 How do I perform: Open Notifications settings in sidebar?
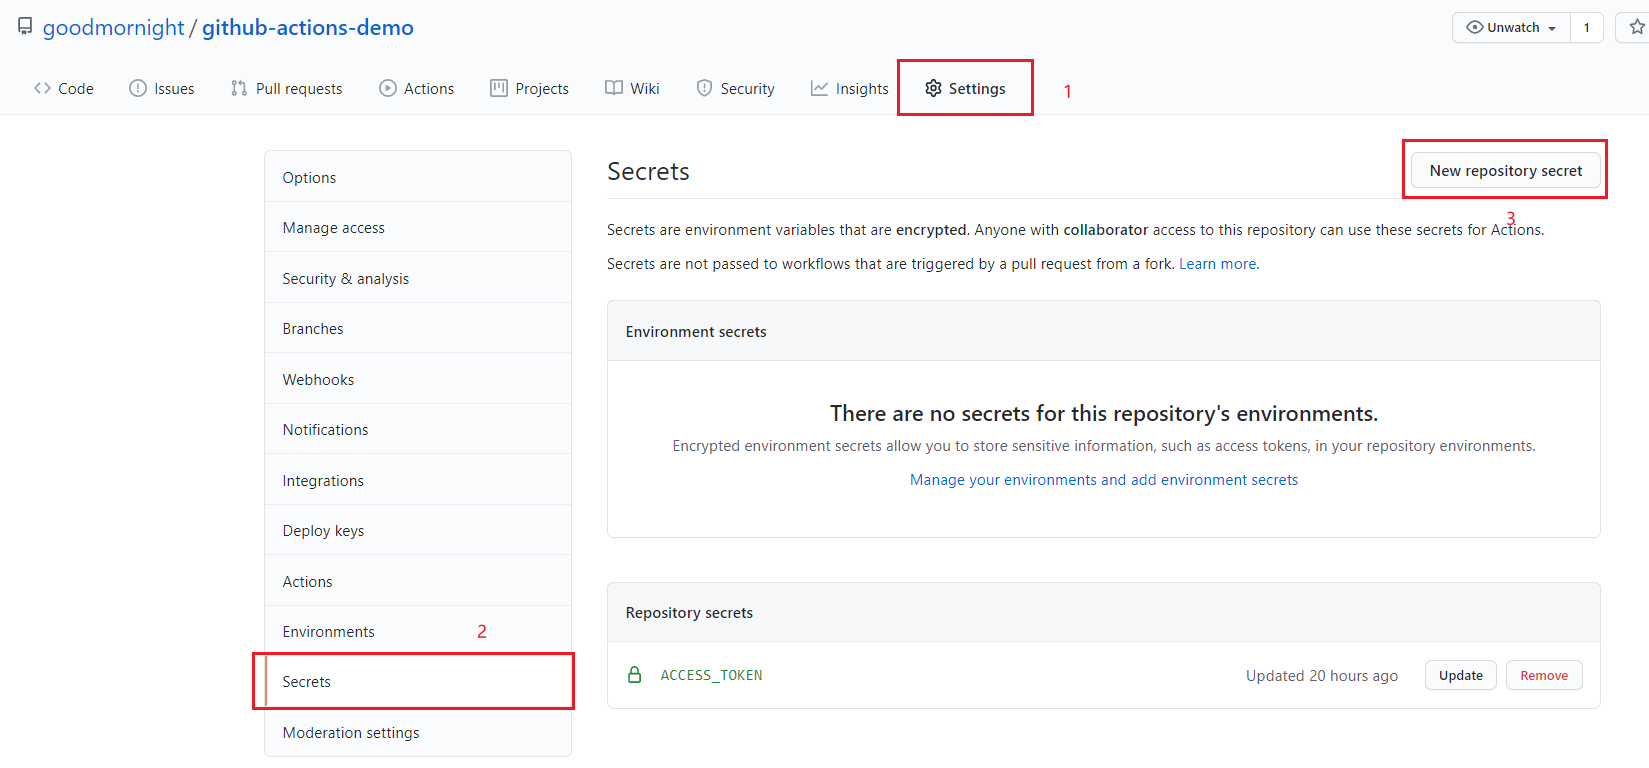tap(418, 430)
